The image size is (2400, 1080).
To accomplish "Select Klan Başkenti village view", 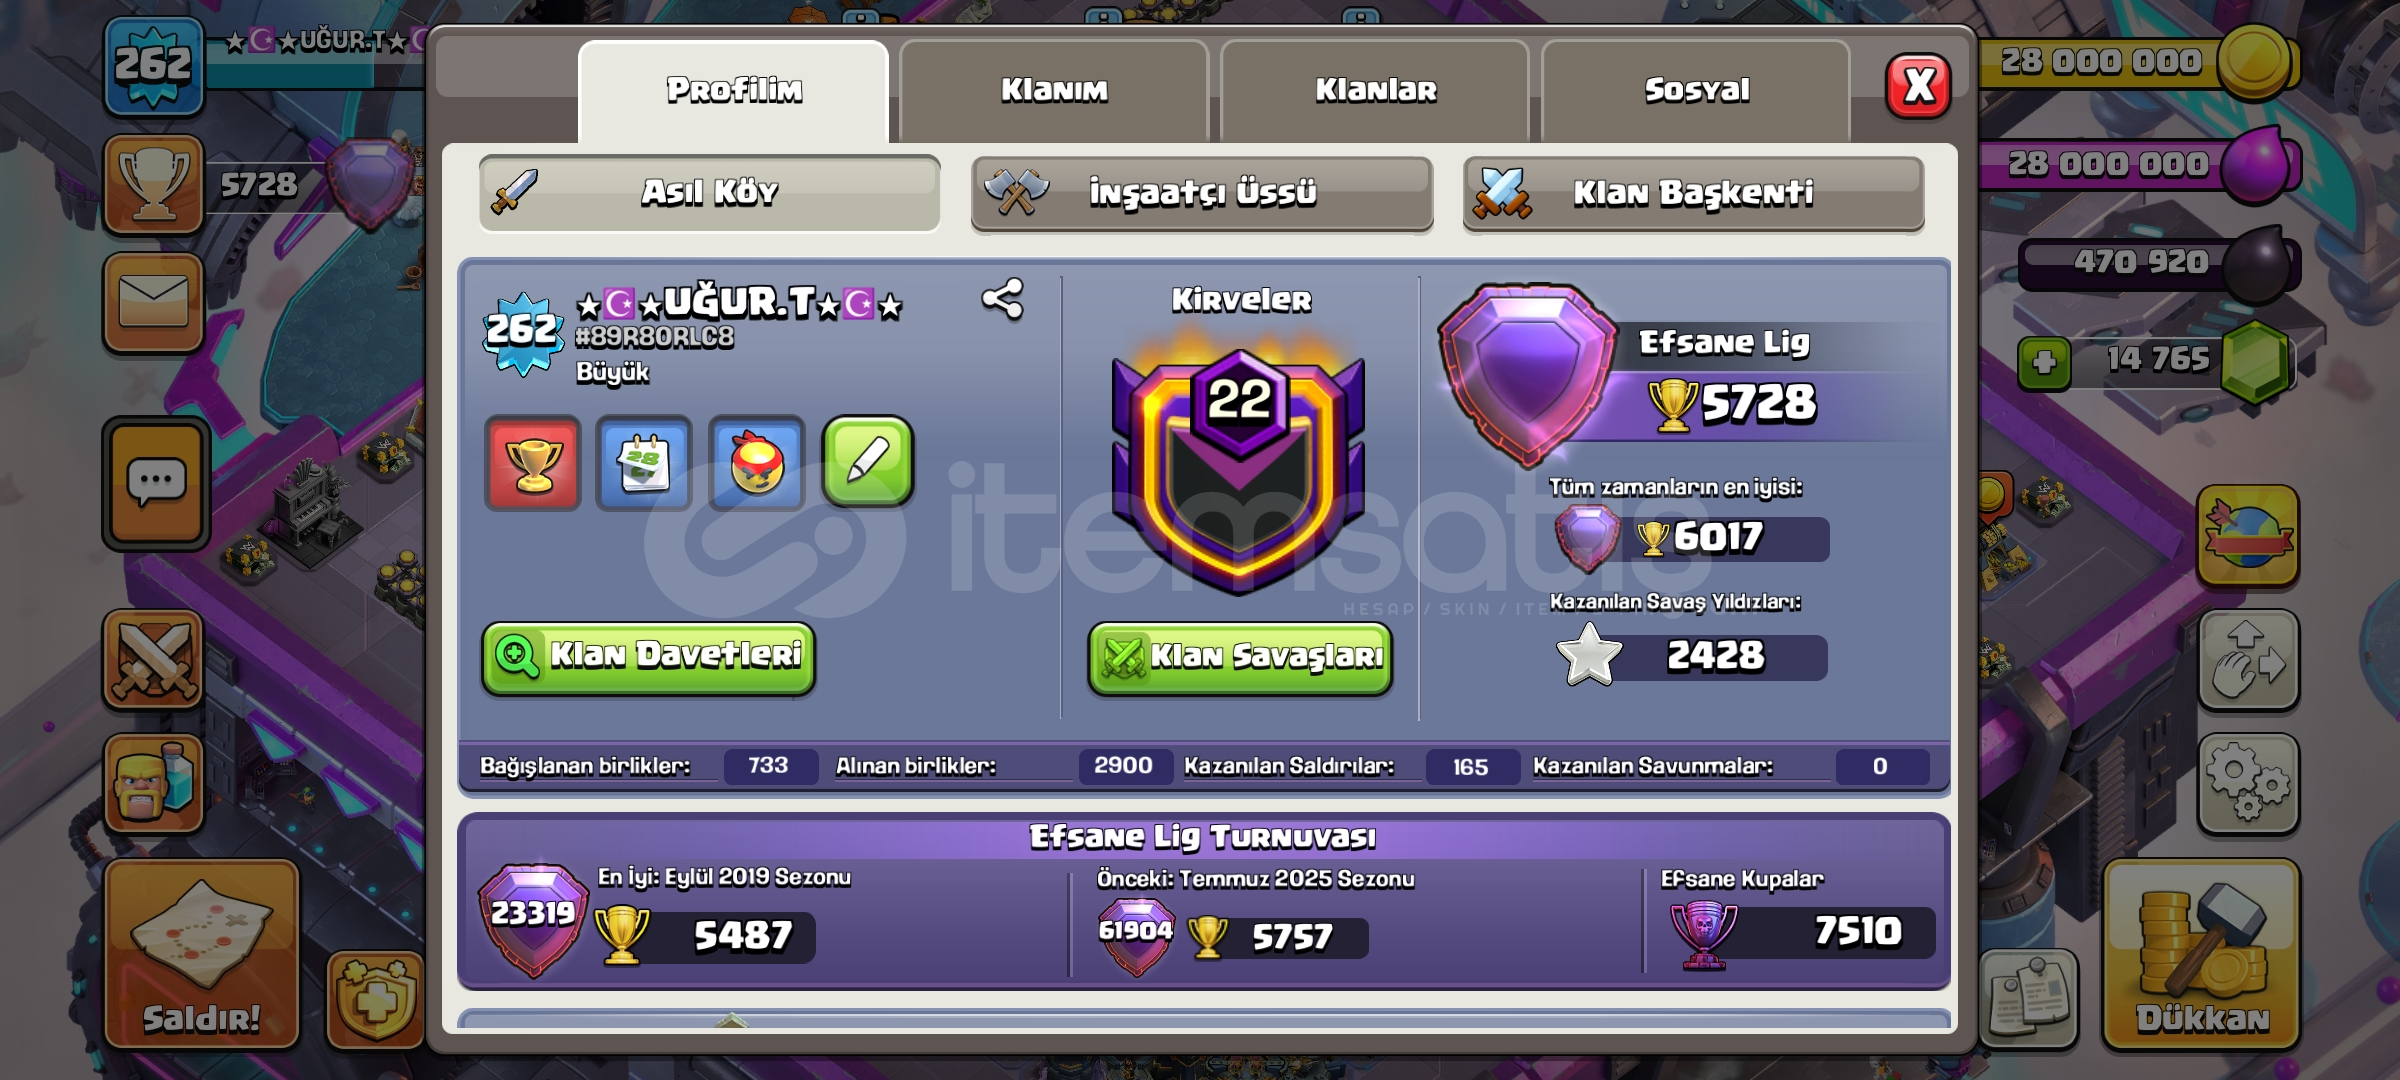I will pos(1693,193).
